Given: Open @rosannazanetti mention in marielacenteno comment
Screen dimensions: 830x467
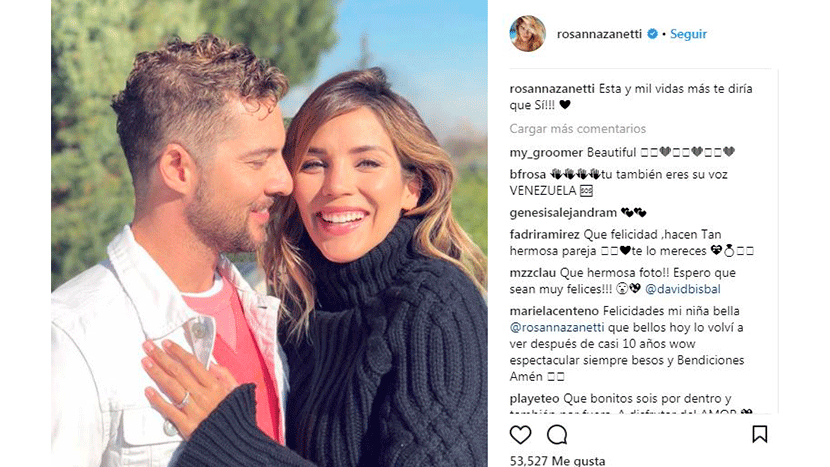Looking at the screenshot, I should pyautogui.click(x=557, y=327).
